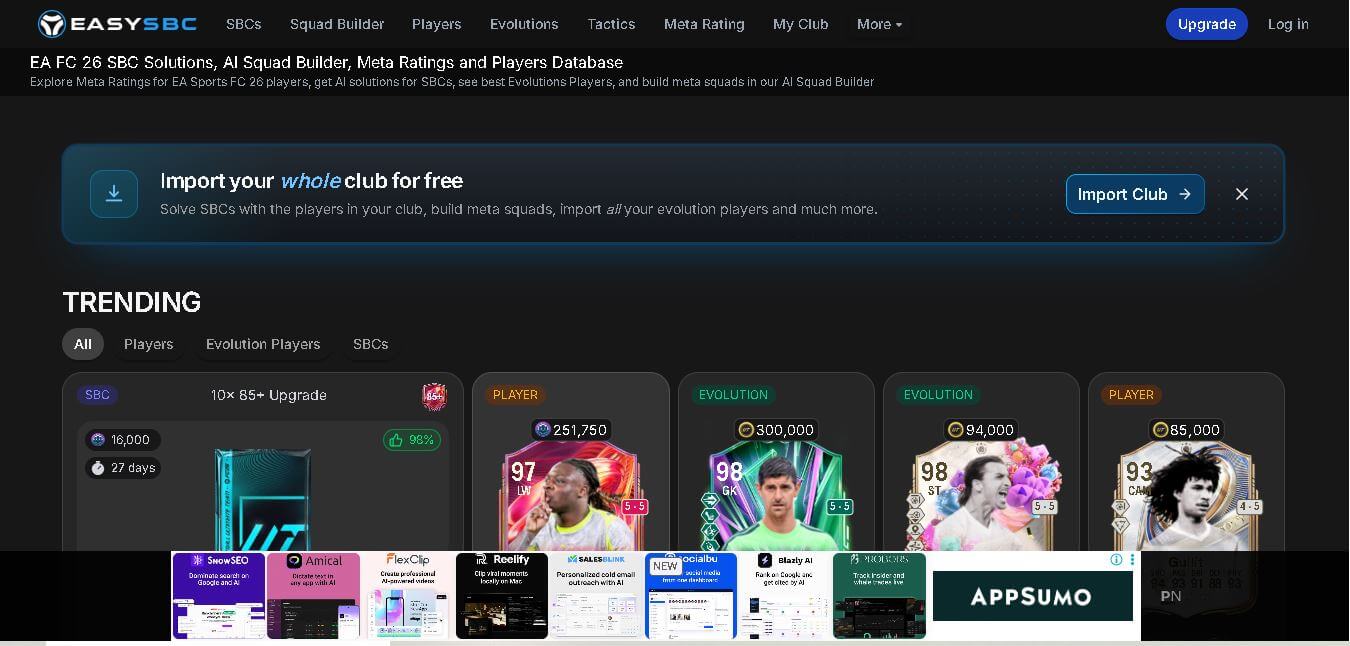Image resolution: width=1350 pixels, height=646 pixels.
Task: Open the Meta Rating page
Action: [704, 24]
